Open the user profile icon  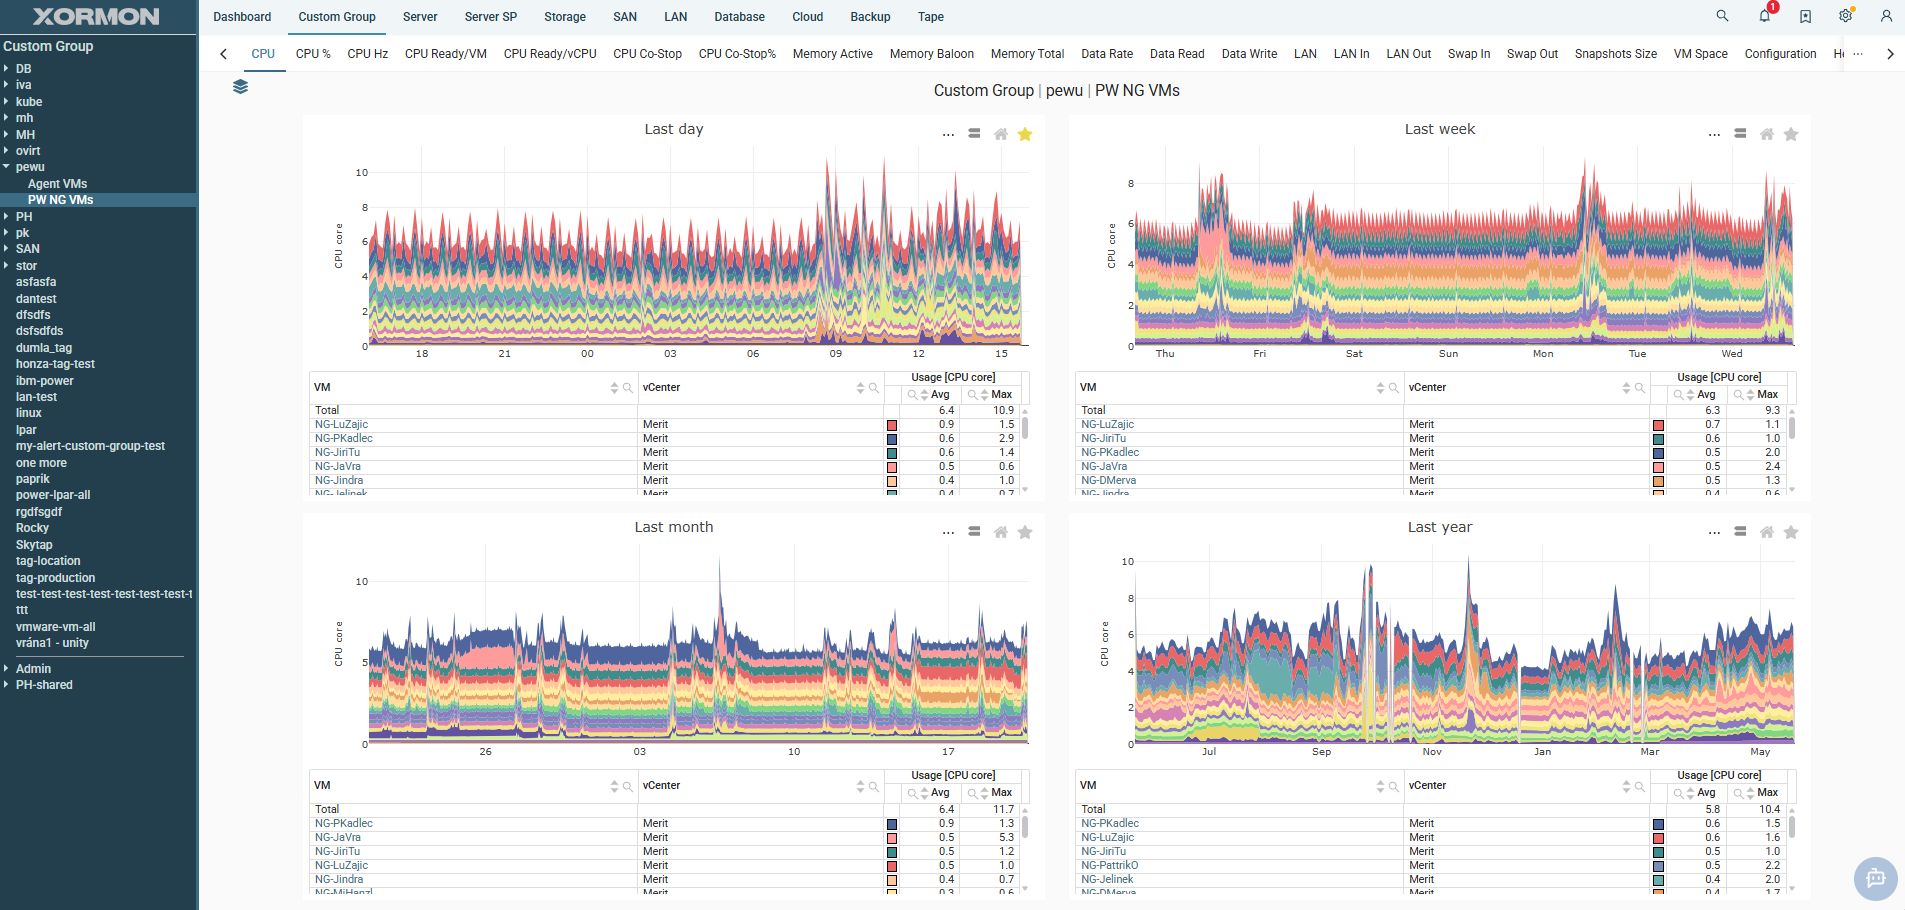pos(1886,16)
